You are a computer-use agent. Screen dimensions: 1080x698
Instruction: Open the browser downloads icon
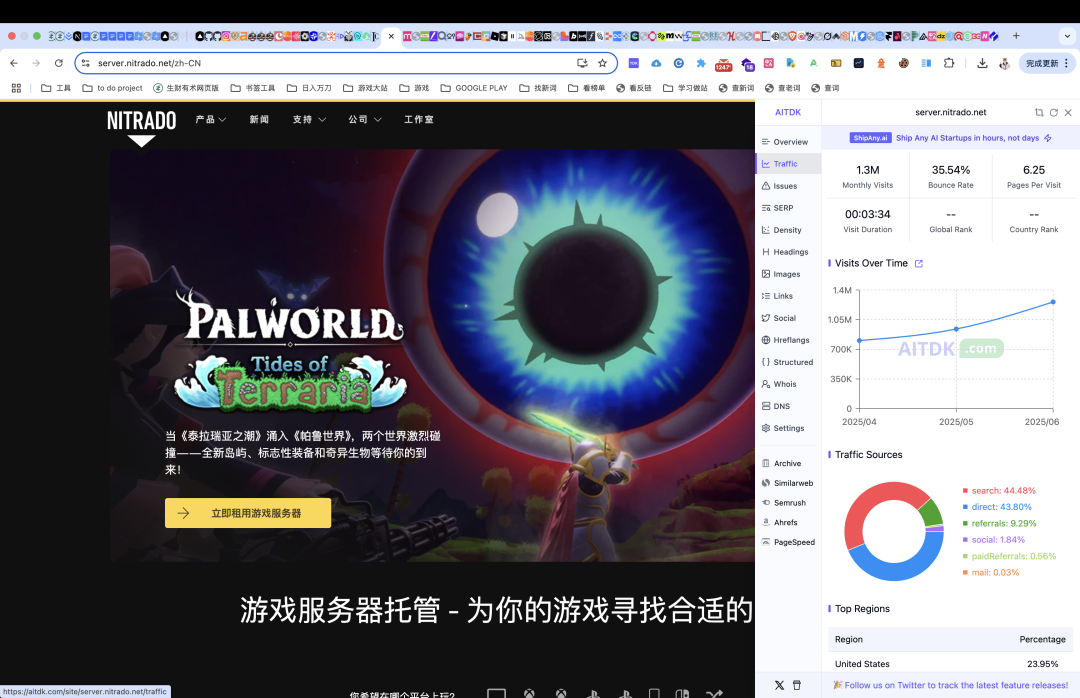pyautogui.click(x=982, y=63)
